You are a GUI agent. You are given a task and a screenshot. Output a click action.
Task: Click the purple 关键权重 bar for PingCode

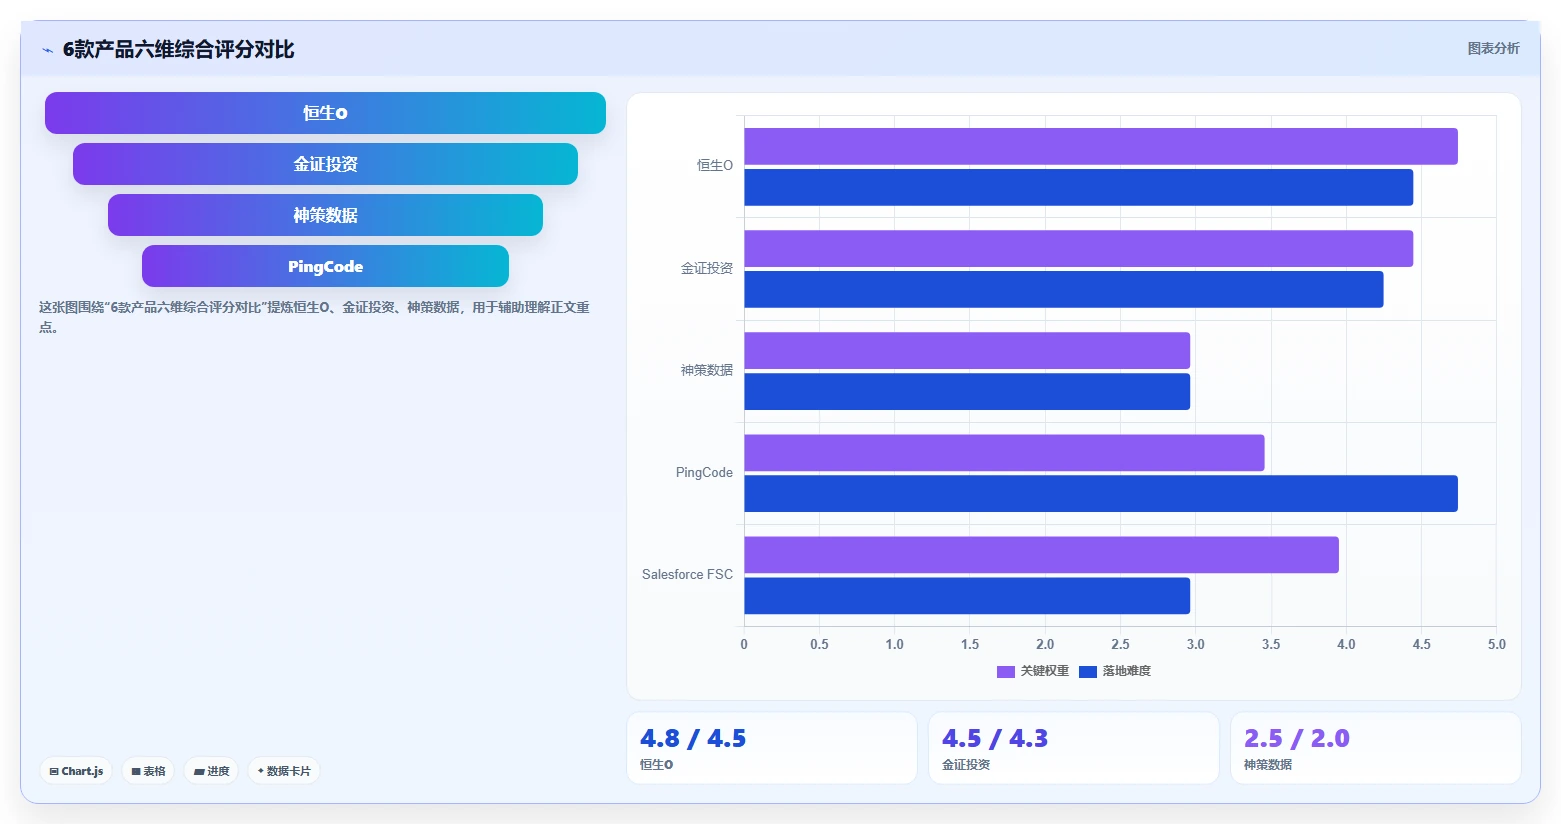(x=1004, y=452)
